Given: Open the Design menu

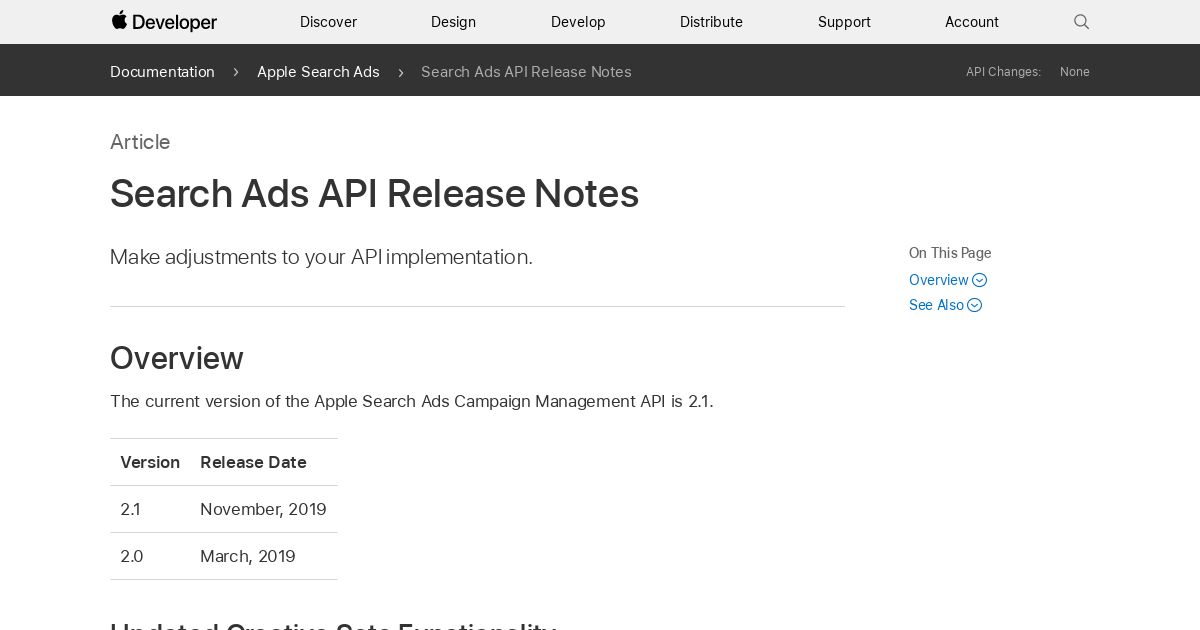Looking at the screenshot, I should (453, 22).
